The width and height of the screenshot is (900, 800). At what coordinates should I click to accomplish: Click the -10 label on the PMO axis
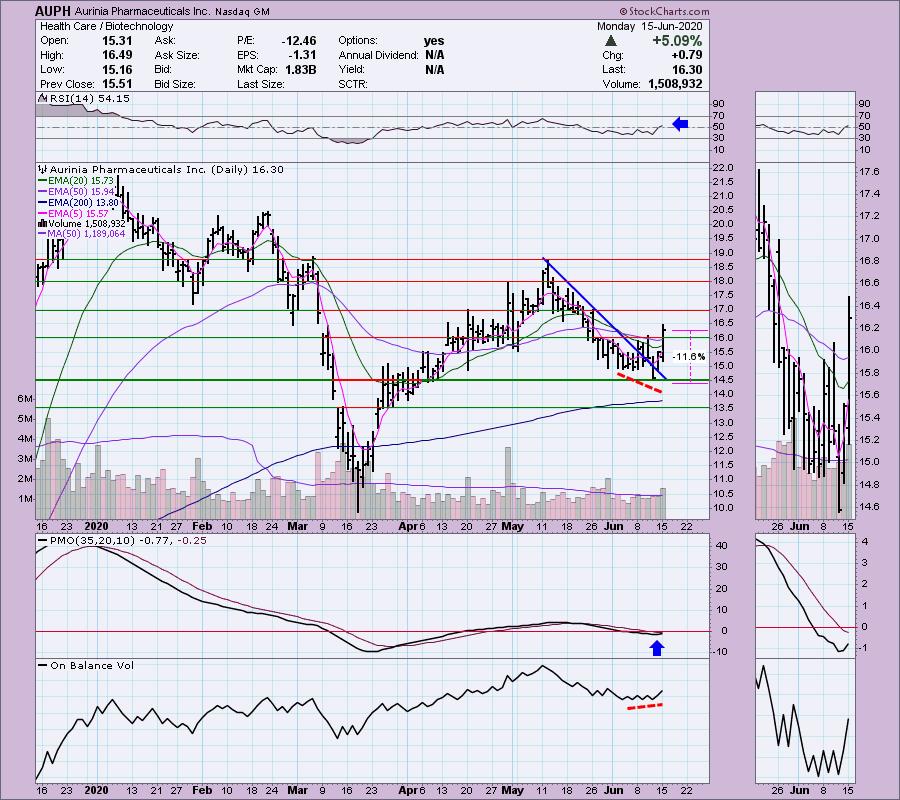720,651
